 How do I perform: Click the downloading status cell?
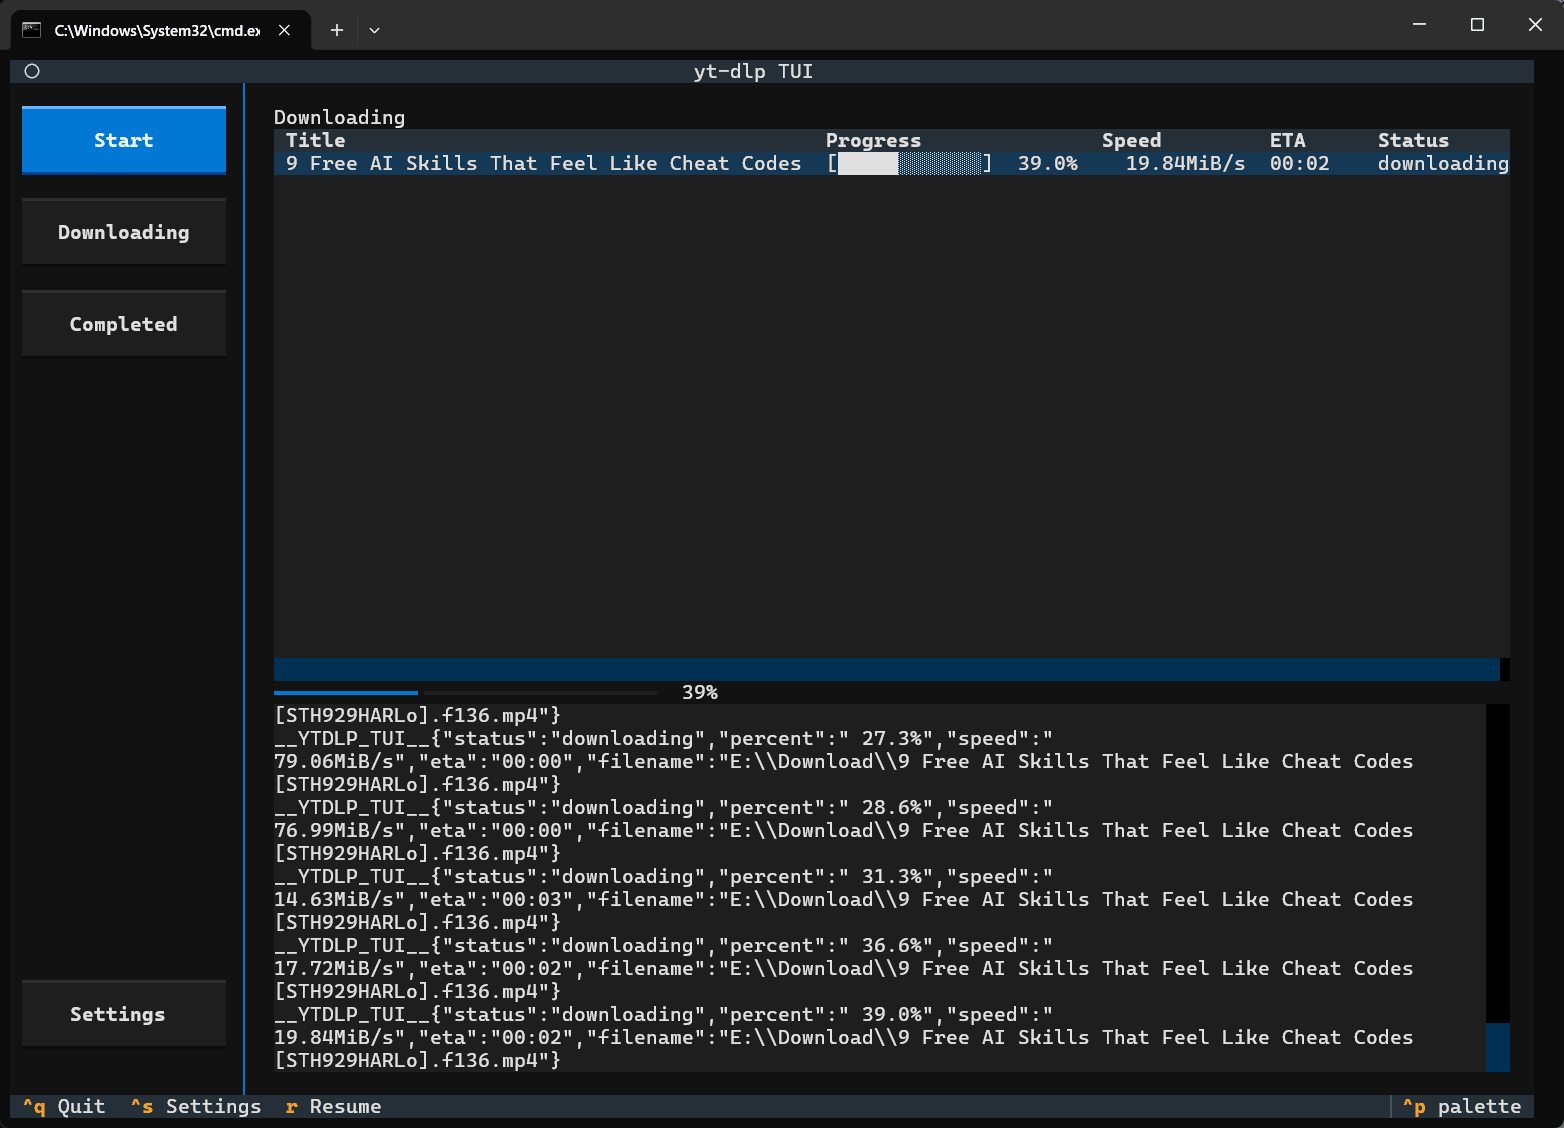pos(1443,163)
